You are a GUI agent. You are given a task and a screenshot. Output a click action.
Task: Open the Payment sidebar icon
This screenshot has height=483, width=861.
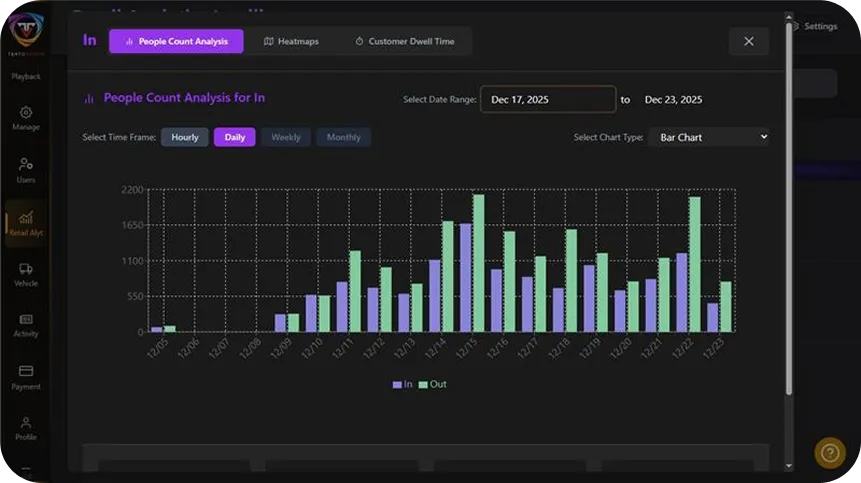coord(26,376)
